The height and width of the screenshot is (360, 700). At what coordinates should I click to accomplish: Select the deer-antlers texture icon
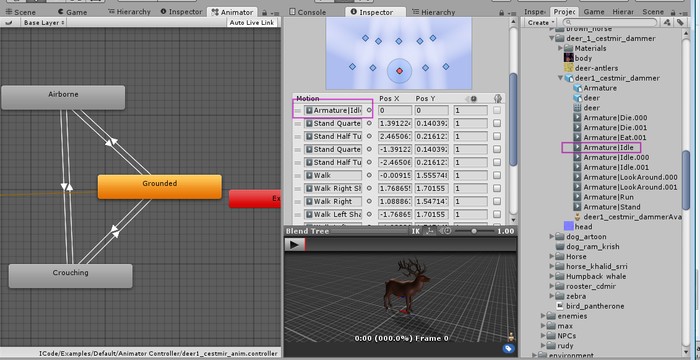[568, 68]
